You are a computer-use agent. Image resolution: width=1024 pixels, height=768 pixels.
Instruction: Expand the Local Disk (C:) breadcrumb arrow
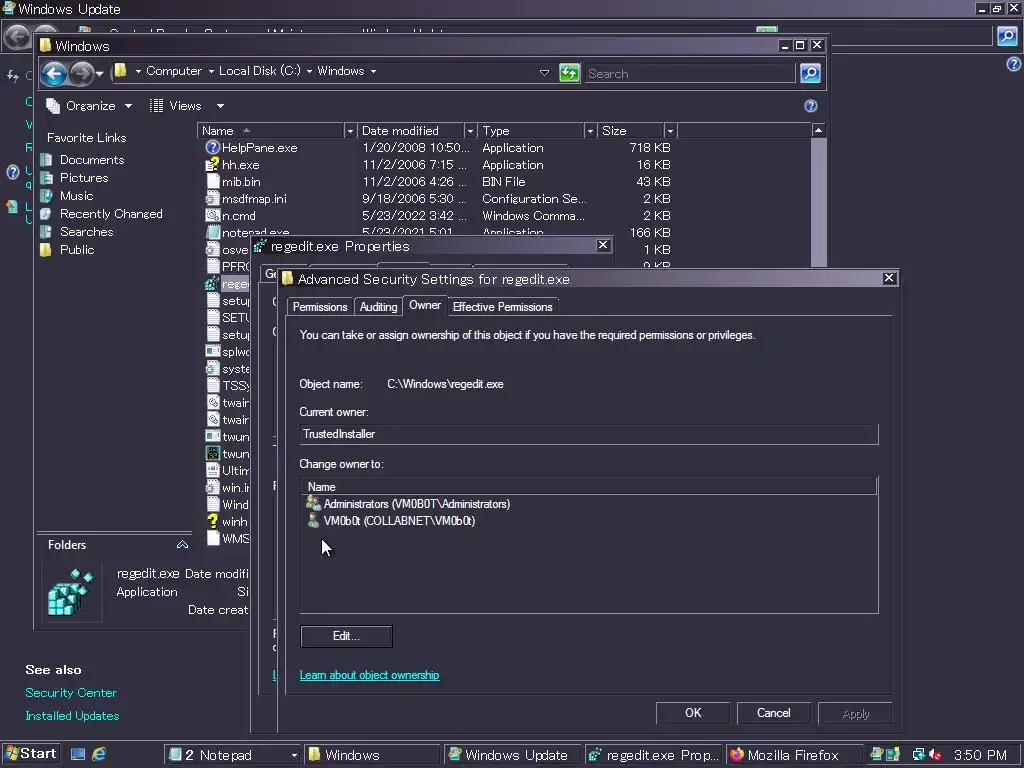[x=309, y=71]
